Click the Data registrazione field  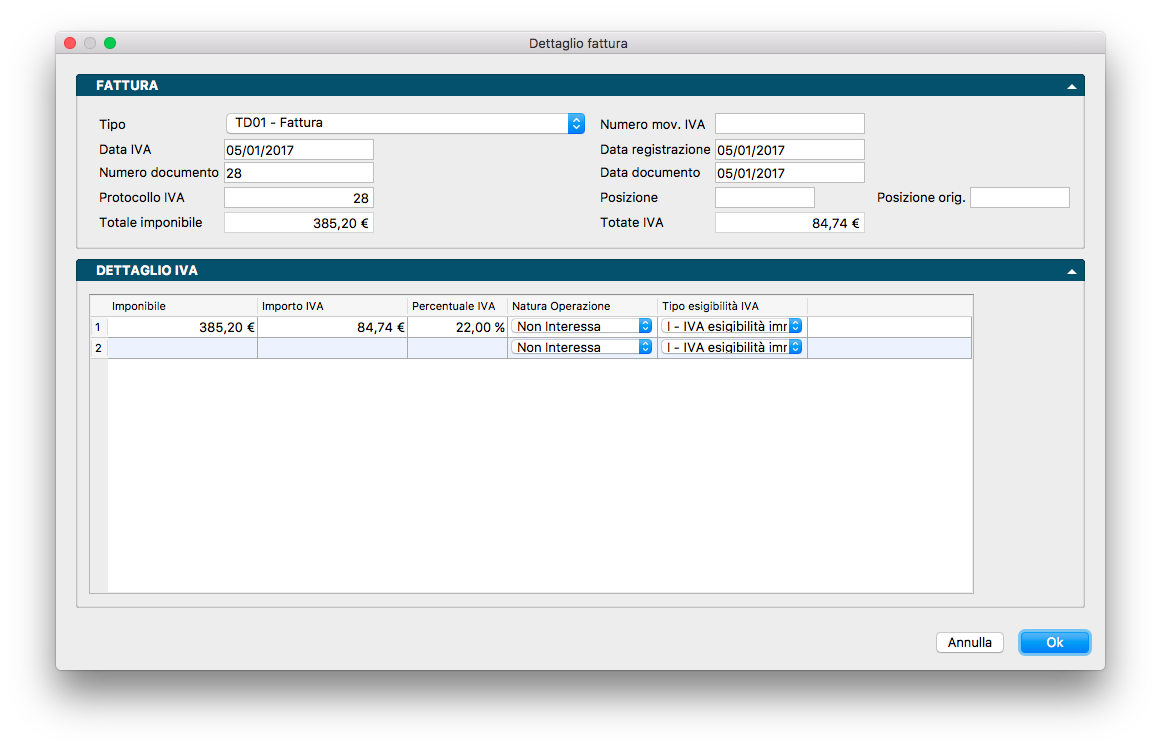[789, 150]
